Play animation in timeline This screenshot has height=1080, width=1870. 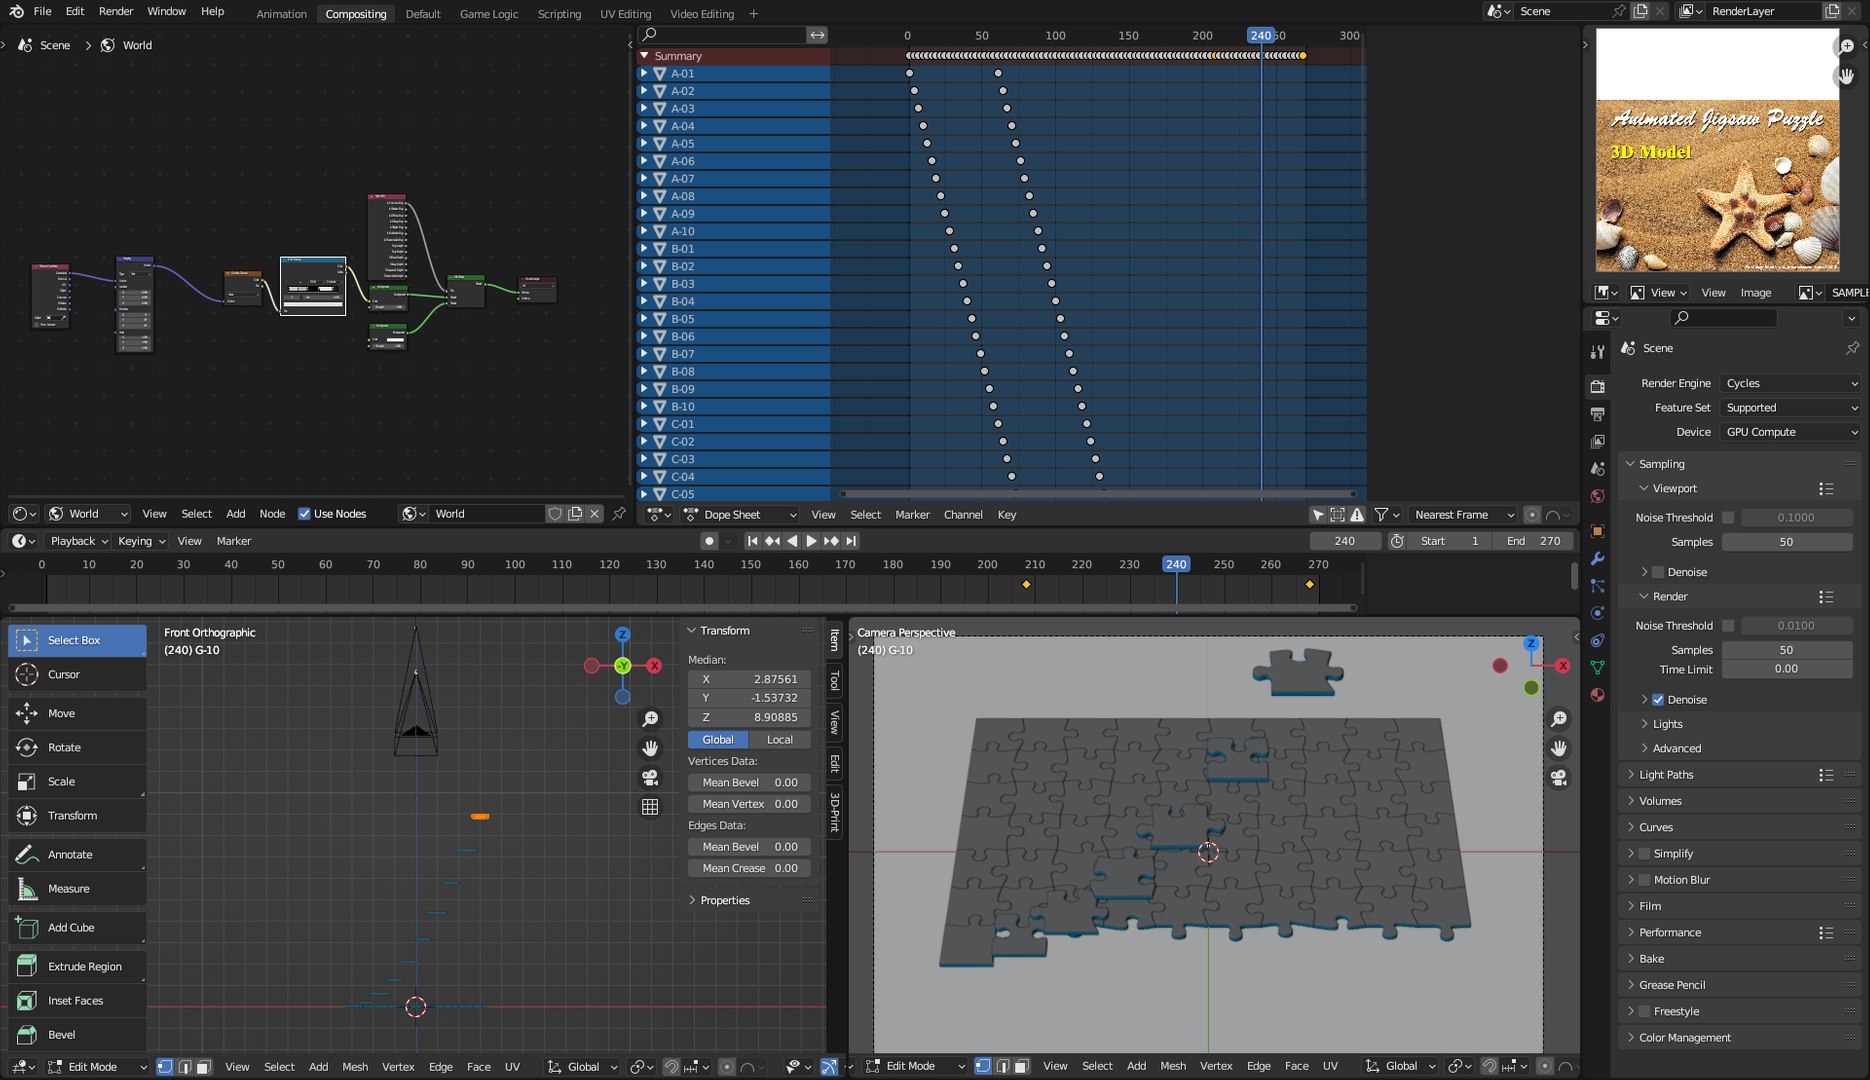[811, 541]
